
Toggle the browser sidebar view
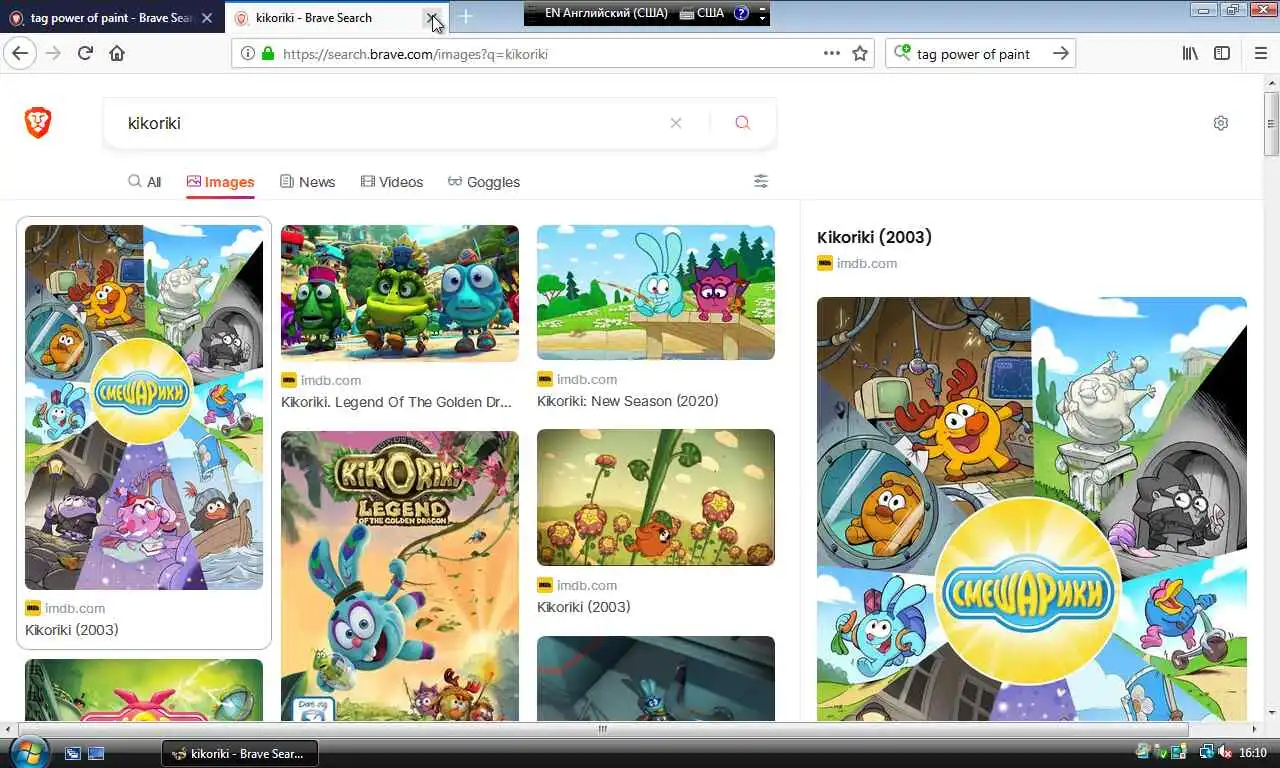point(1222,53)
